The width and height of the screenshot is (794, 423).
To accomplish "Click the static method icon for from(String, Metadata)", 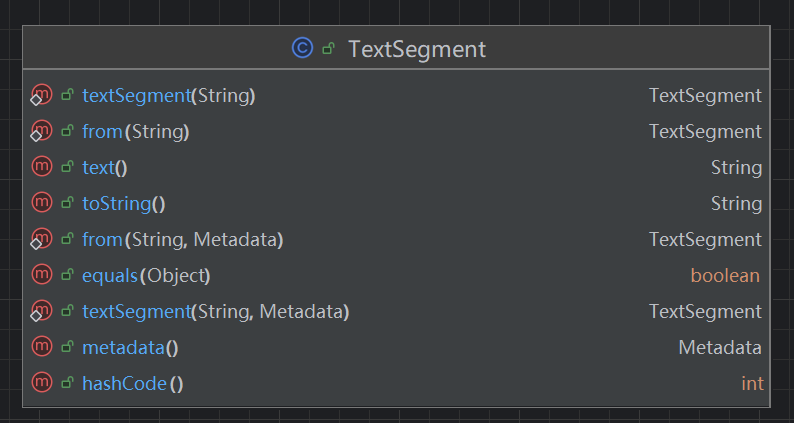I will pyautogui.click(x=42, y=240).
